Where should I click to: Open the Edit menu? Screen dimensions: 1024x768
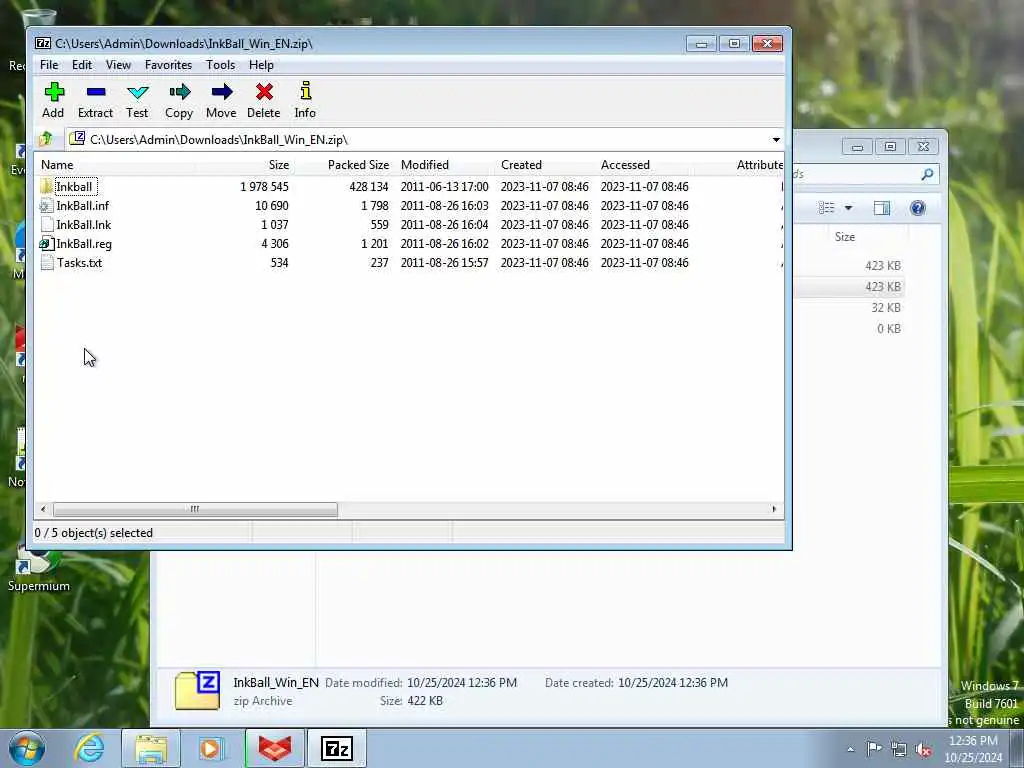tap(82, 65)
